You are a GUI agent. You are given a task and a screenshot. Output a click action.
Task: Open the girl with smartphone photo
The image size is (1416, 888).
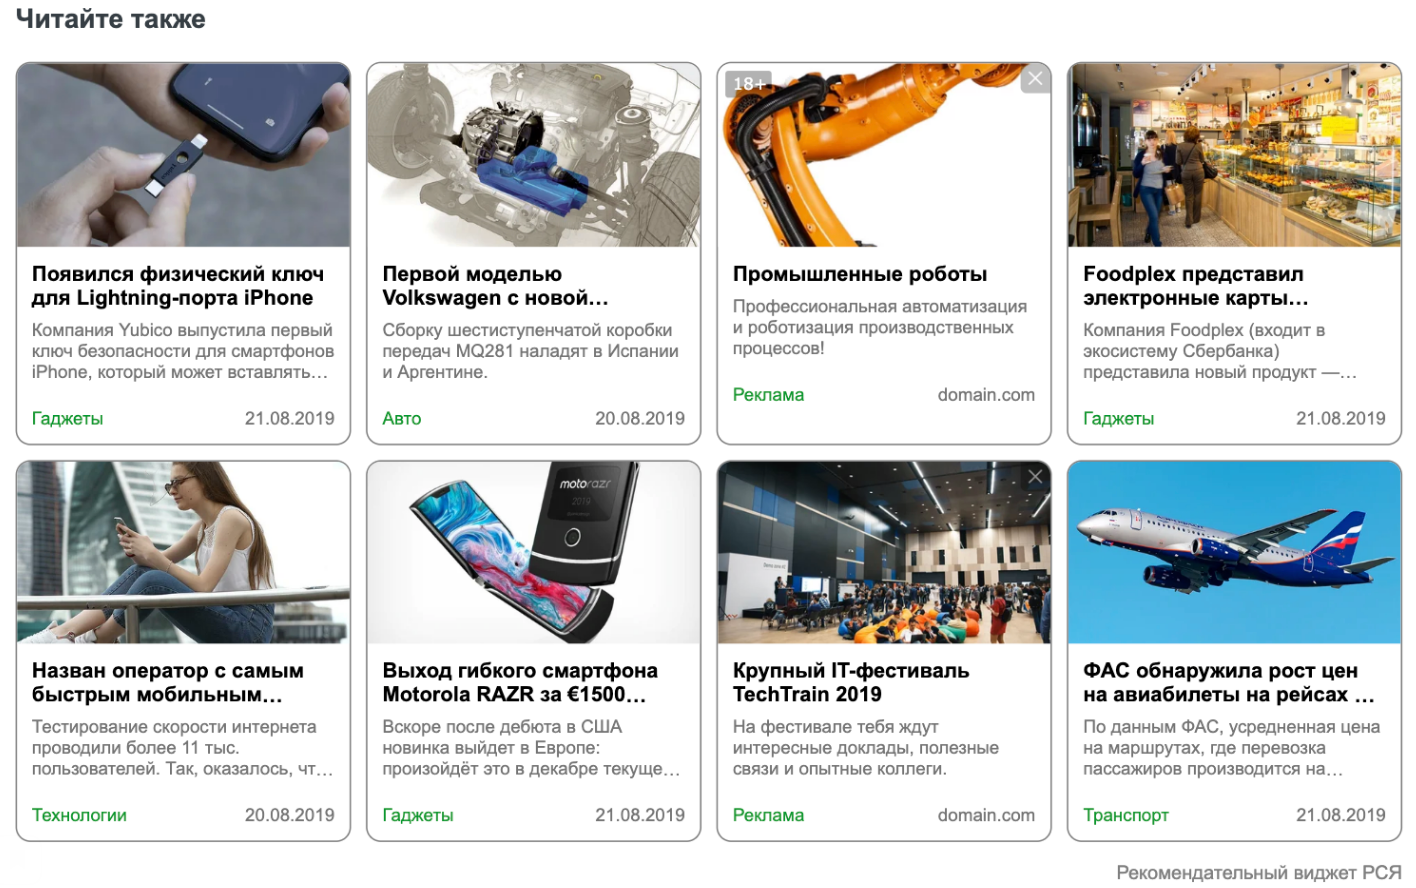(x=183, y=552)
